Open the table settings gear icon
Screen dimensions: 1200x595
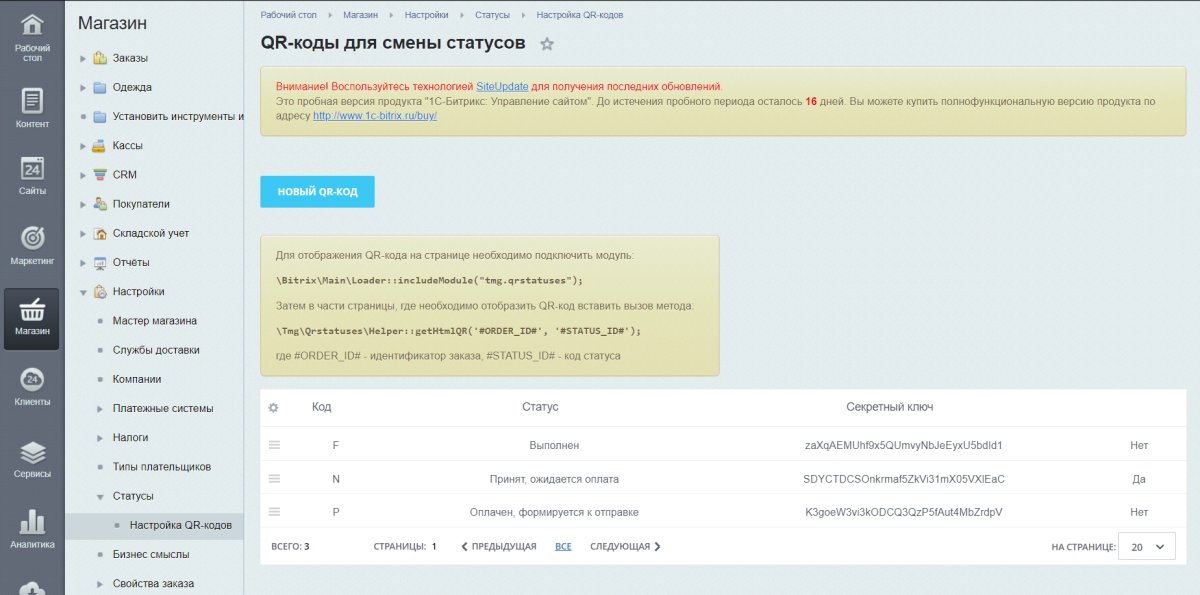273,408
